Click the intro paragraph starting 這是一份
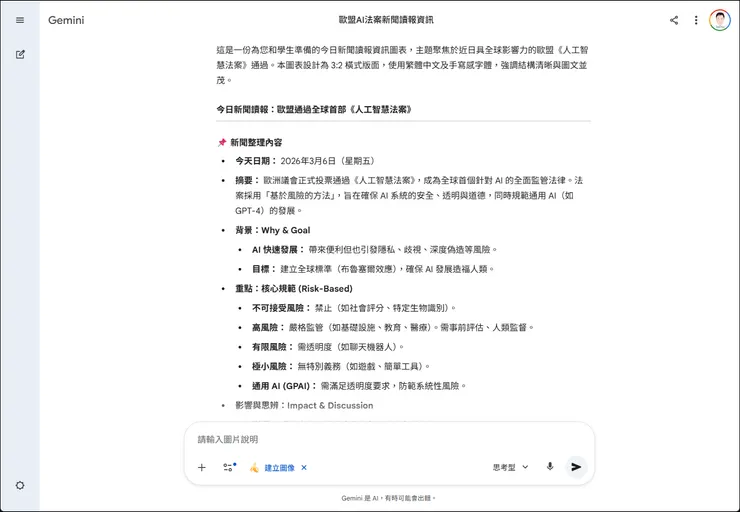 (403, 65)
